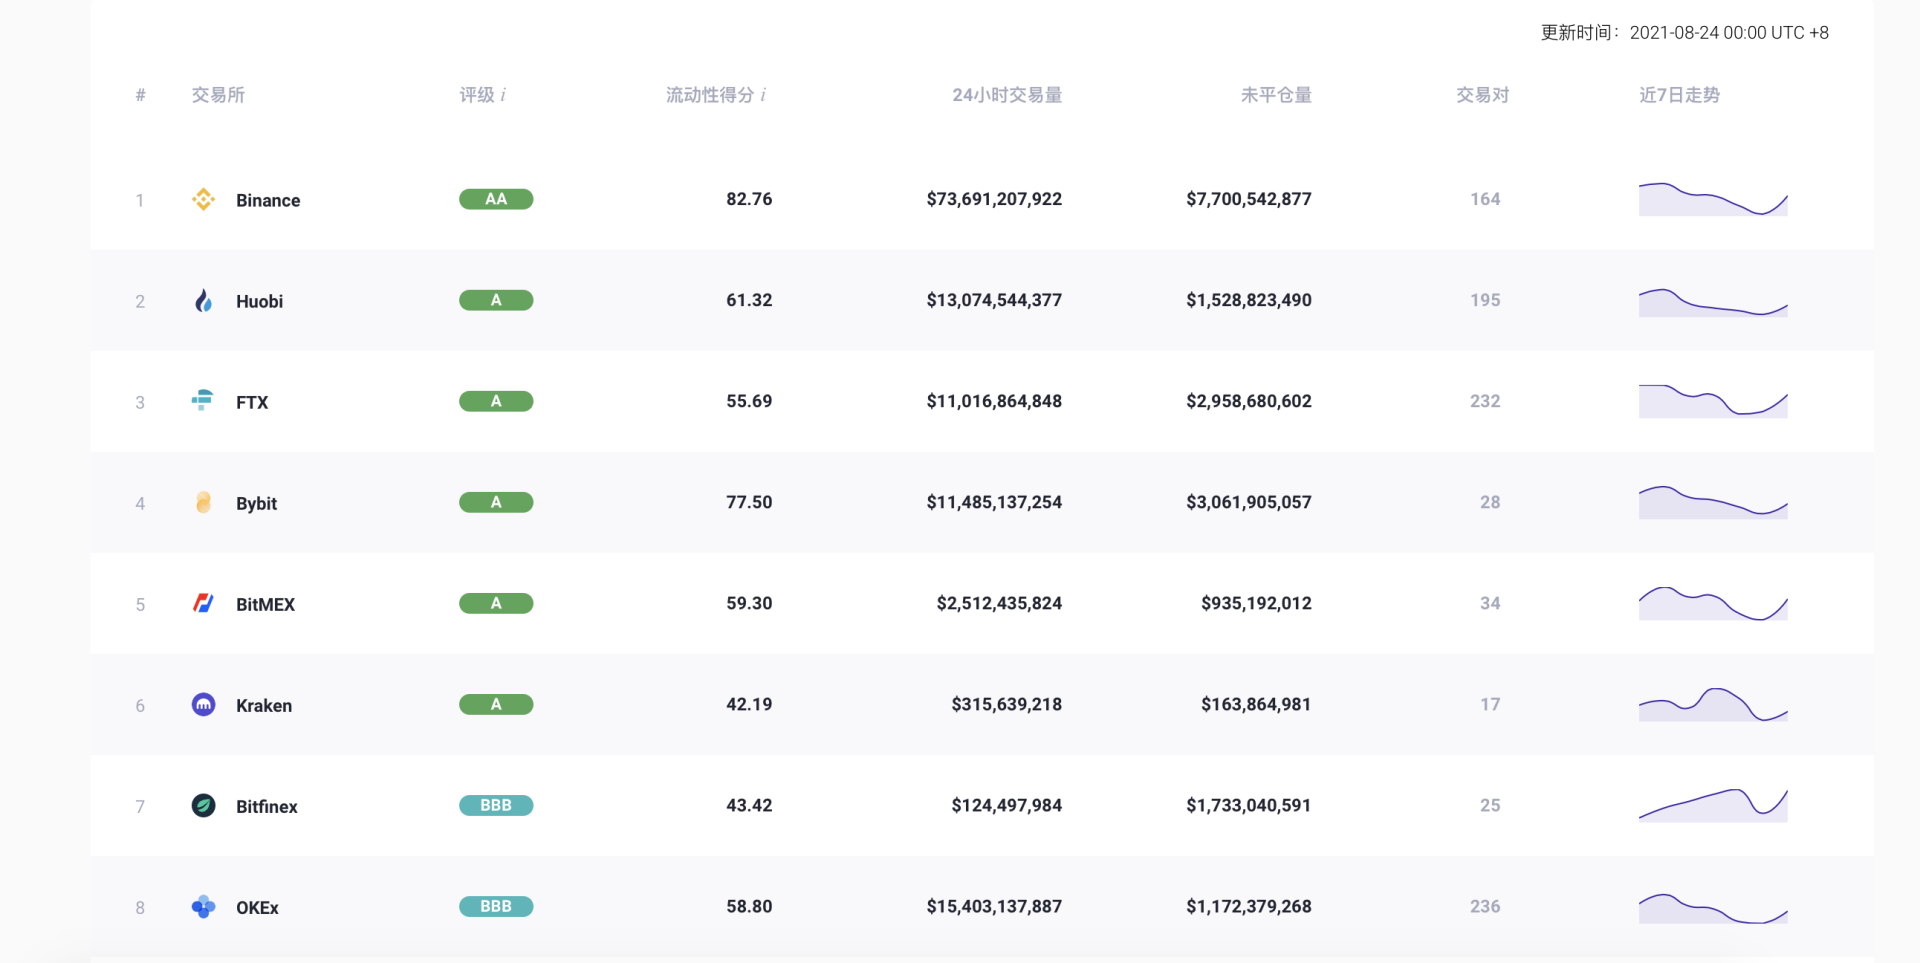This screenshot has width=1920, height=963.
Task: Click BitMEX's 7-day trend sparkline
Action: click(x=1713, y=603)
